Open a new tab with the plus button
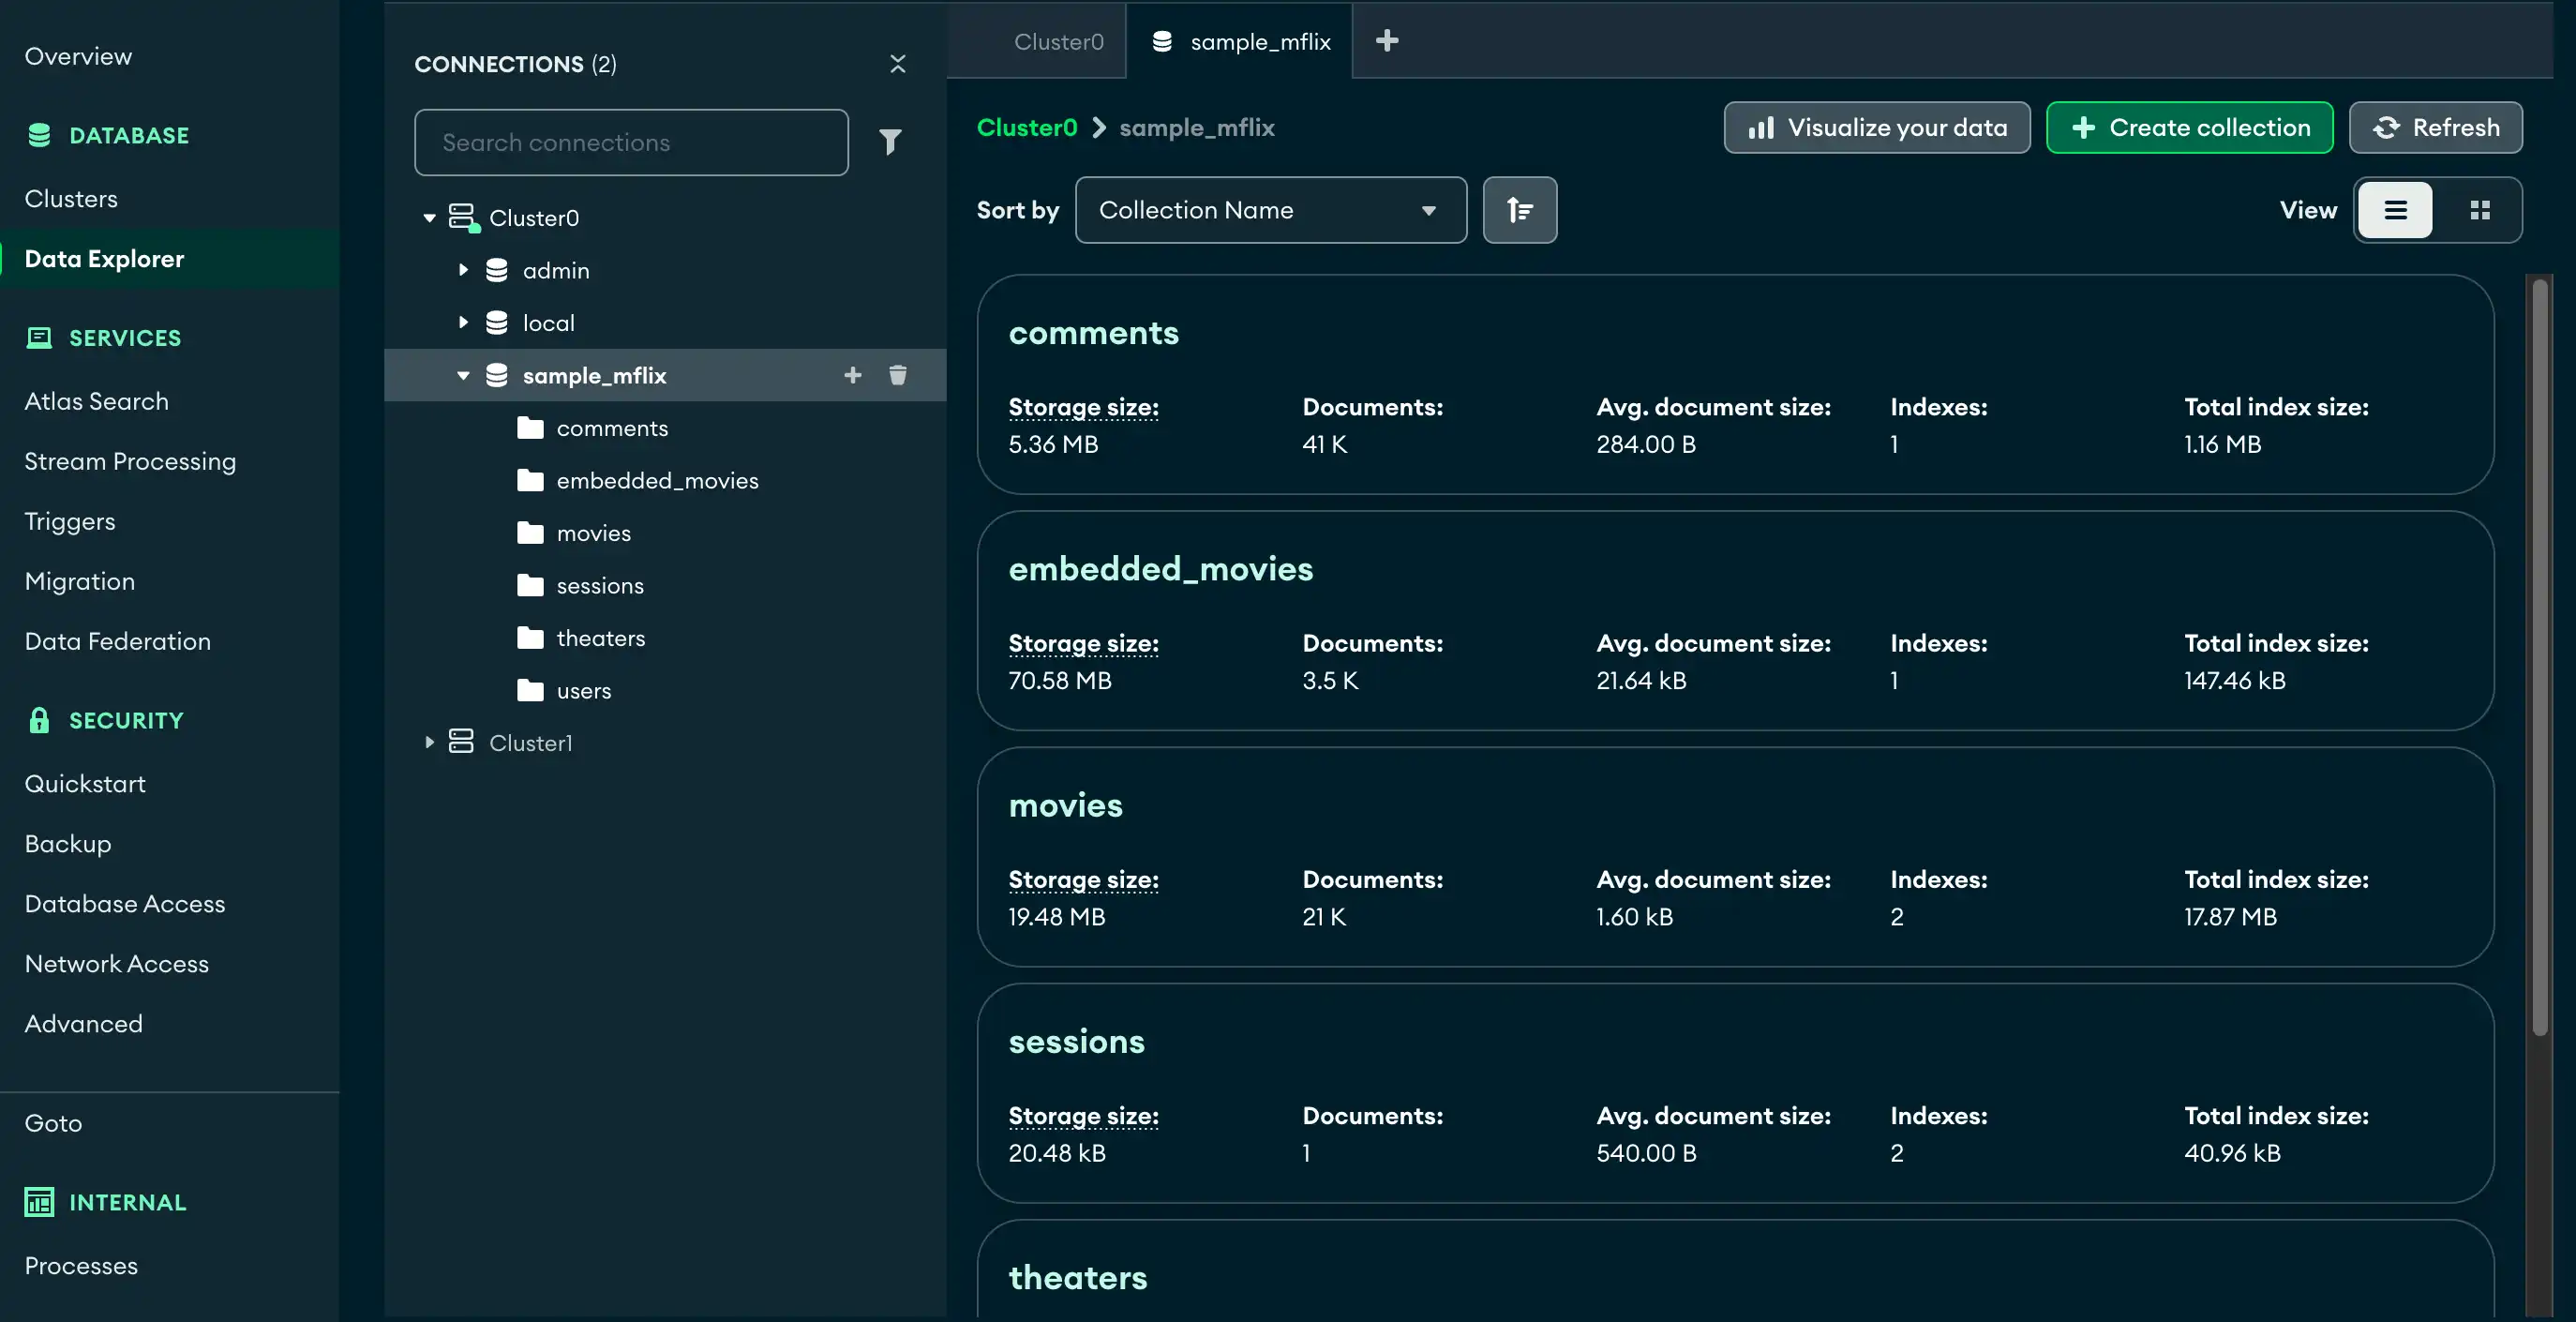This screenshot has width=2576, height=1322. [x=1387, y=41]
